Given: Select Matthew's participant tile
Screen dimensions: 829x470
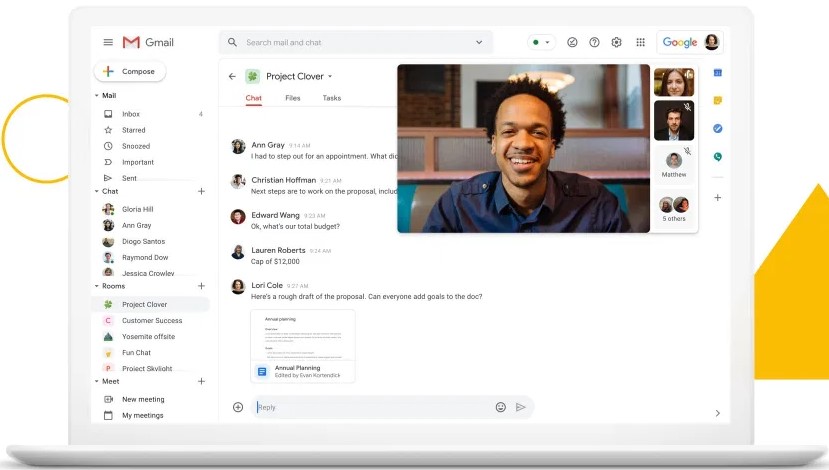Looking at the screenshot, I should (x=674, y=164).
